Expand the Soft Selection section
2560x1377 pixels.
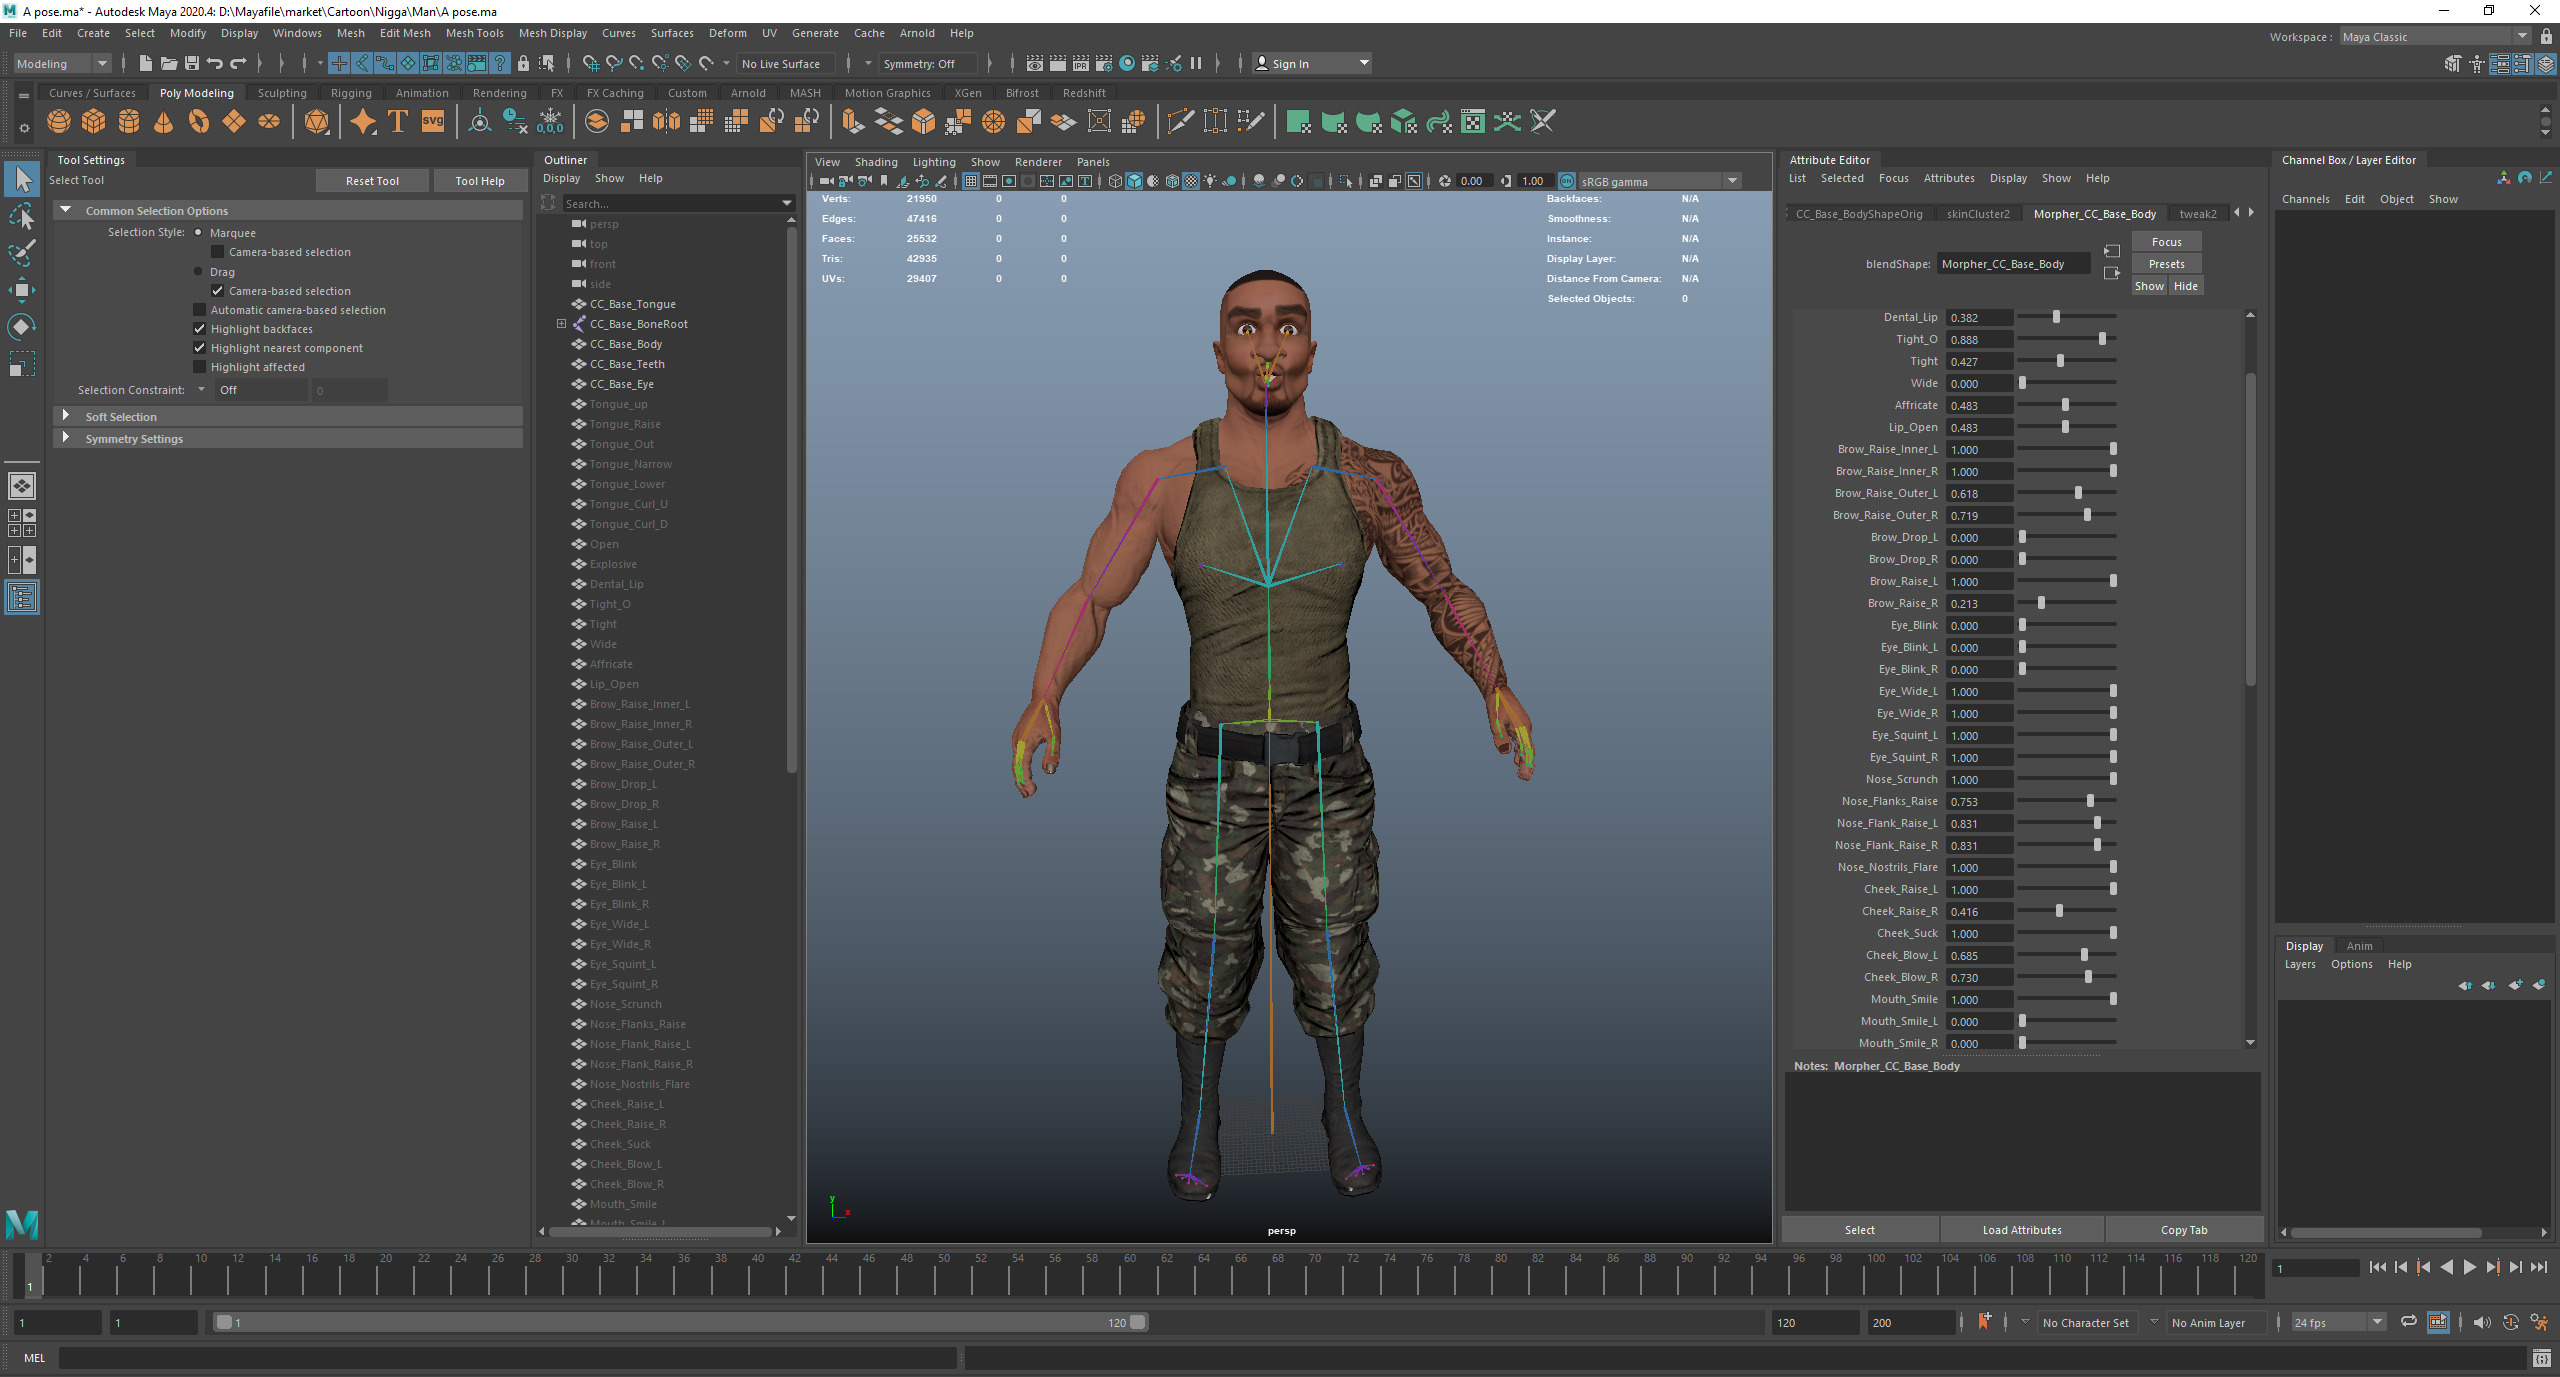pos(66,416)
